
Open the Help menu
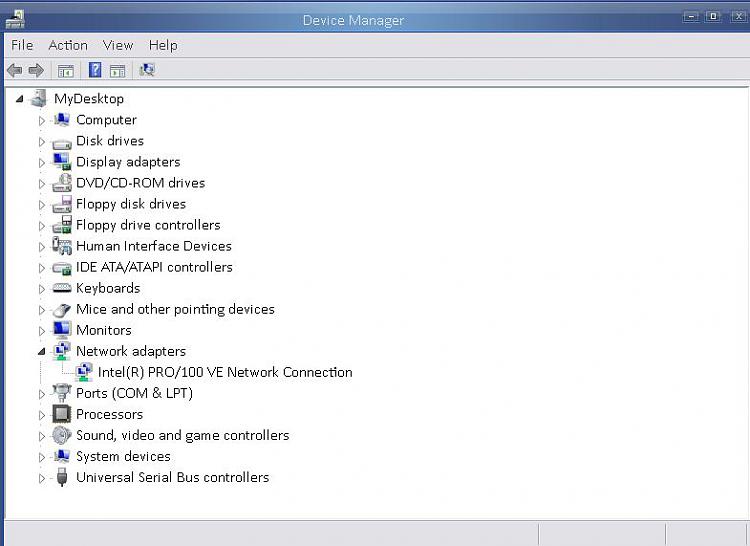(x=163, y=45)
